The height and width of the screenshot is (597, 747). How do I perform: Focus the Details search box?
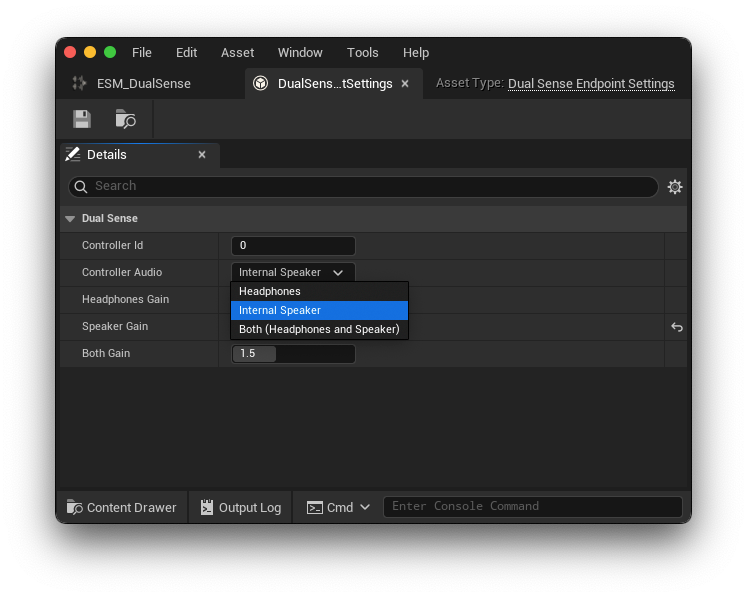click(363, 186)
